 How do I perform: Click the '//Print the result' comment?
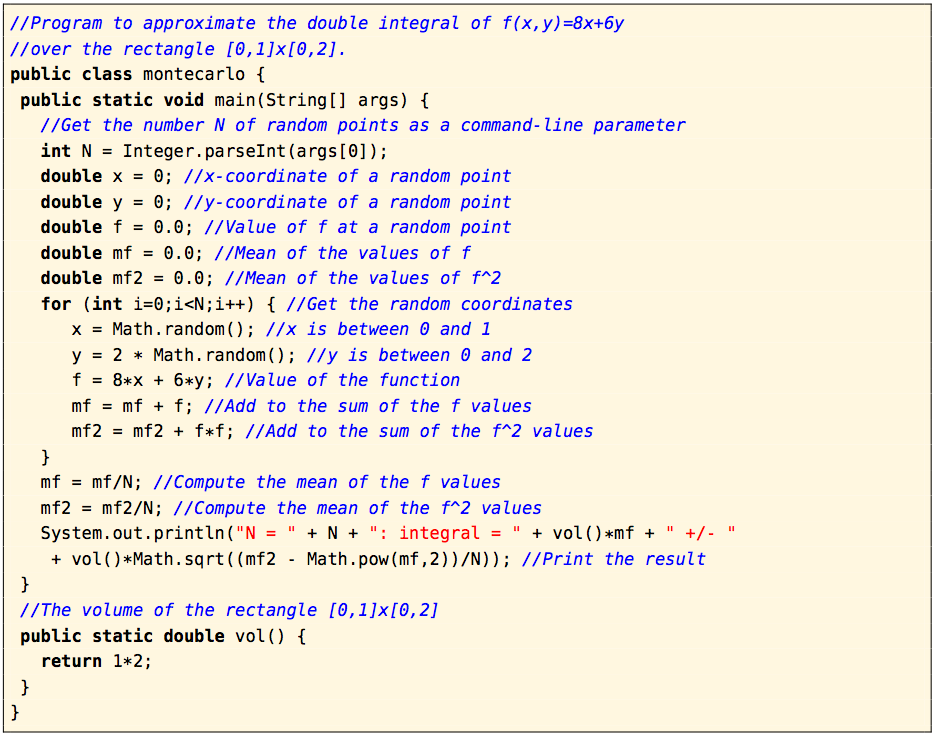point(612,559)
